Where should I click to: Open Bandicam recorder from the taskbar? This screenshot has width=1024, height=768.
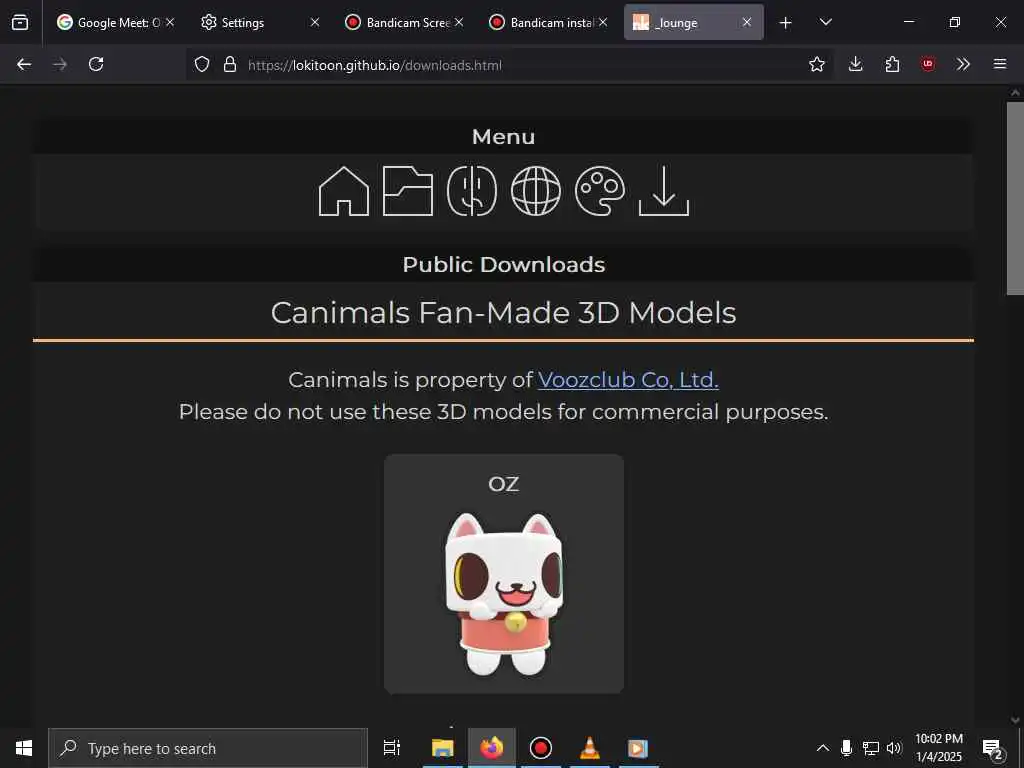(541, 748)
